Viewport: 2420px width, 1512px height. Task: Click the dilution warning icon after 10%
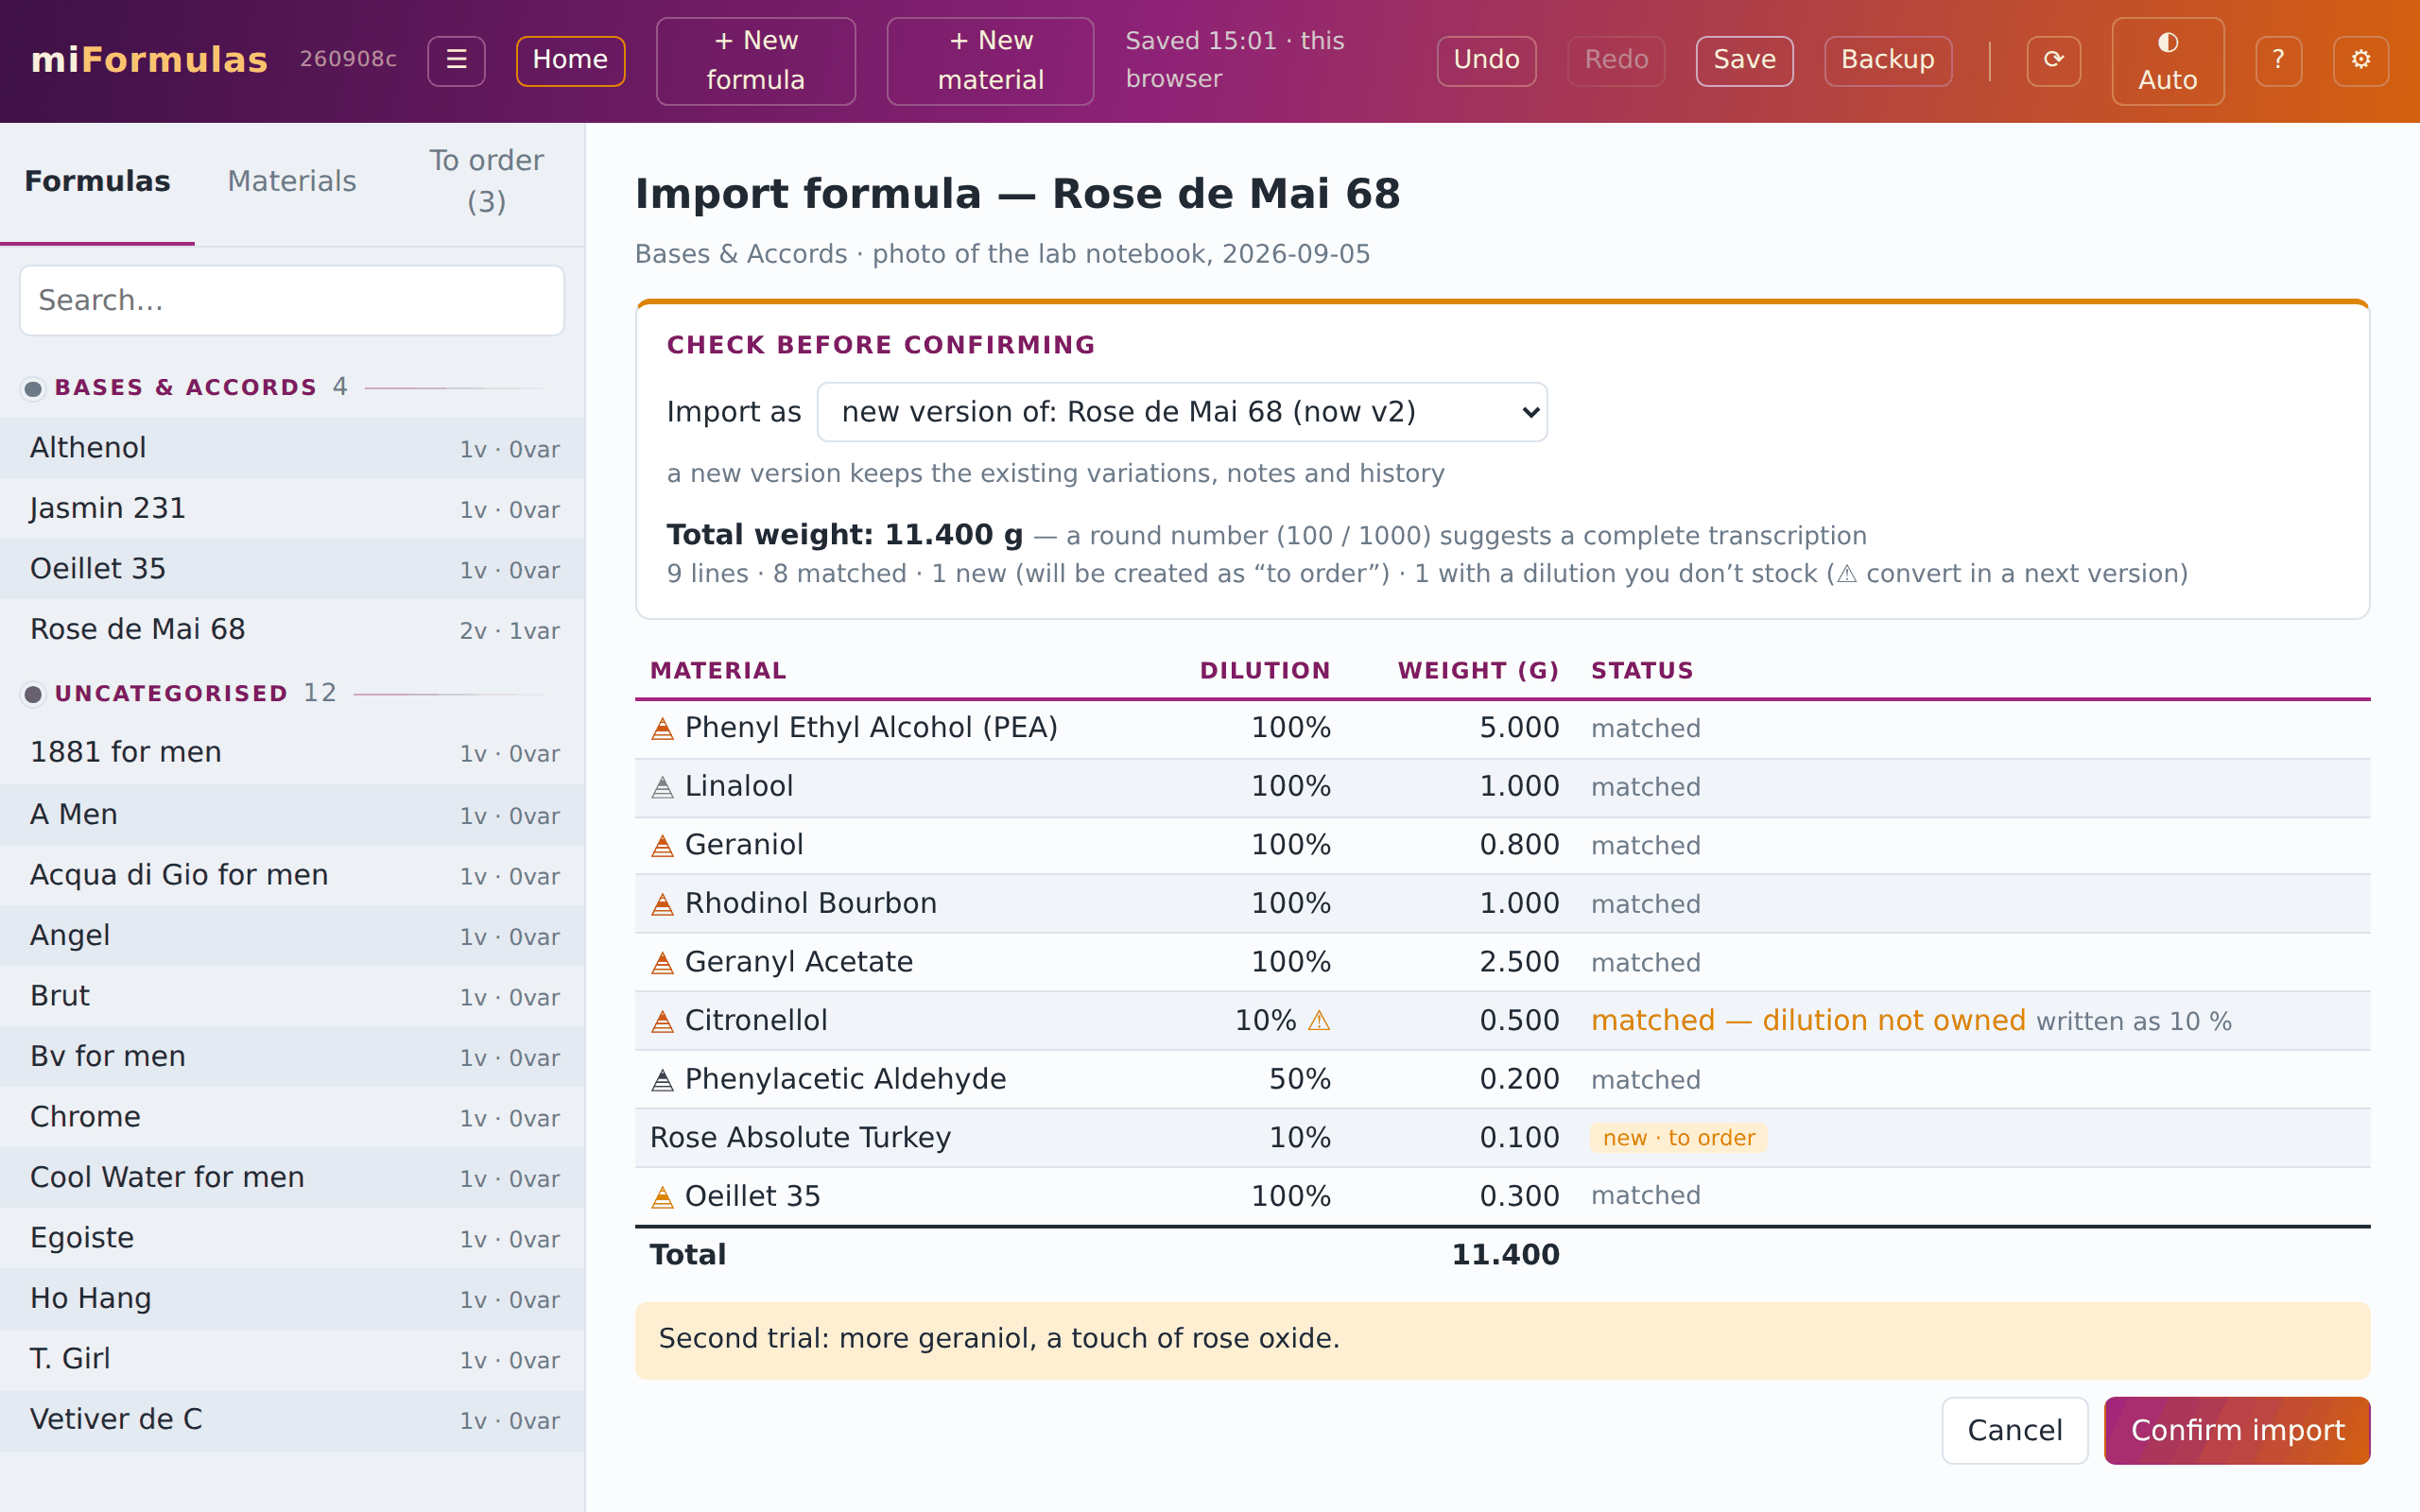[1319, 1020]
